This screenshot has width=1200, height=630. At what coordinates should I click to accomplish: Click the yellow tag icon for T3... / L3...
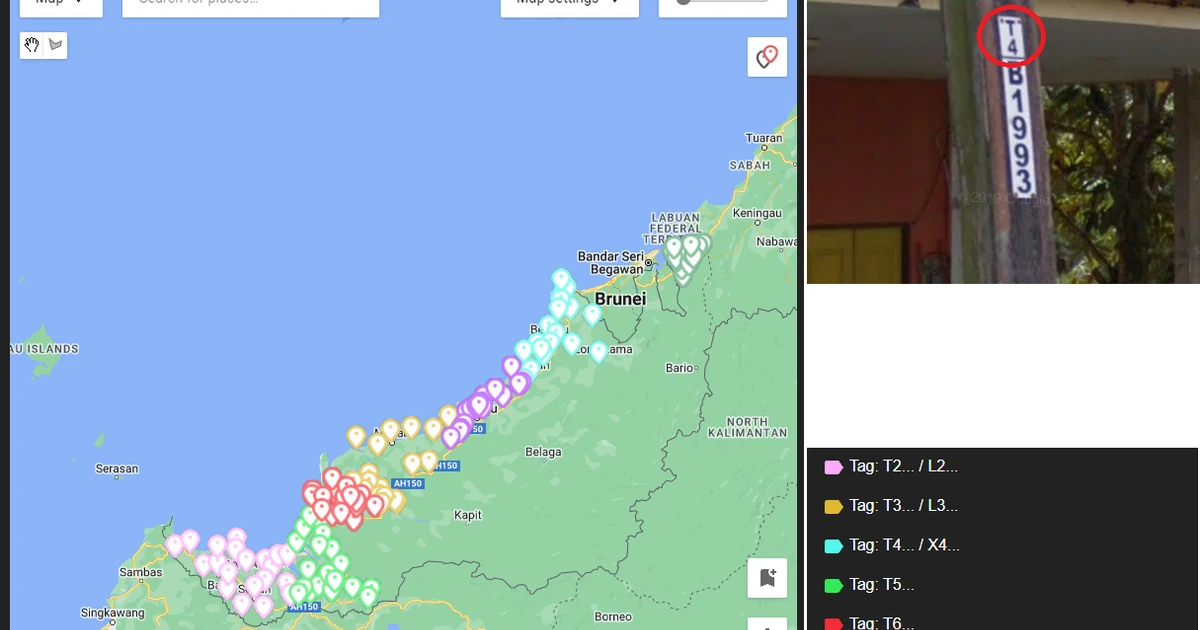pos(833,506)
